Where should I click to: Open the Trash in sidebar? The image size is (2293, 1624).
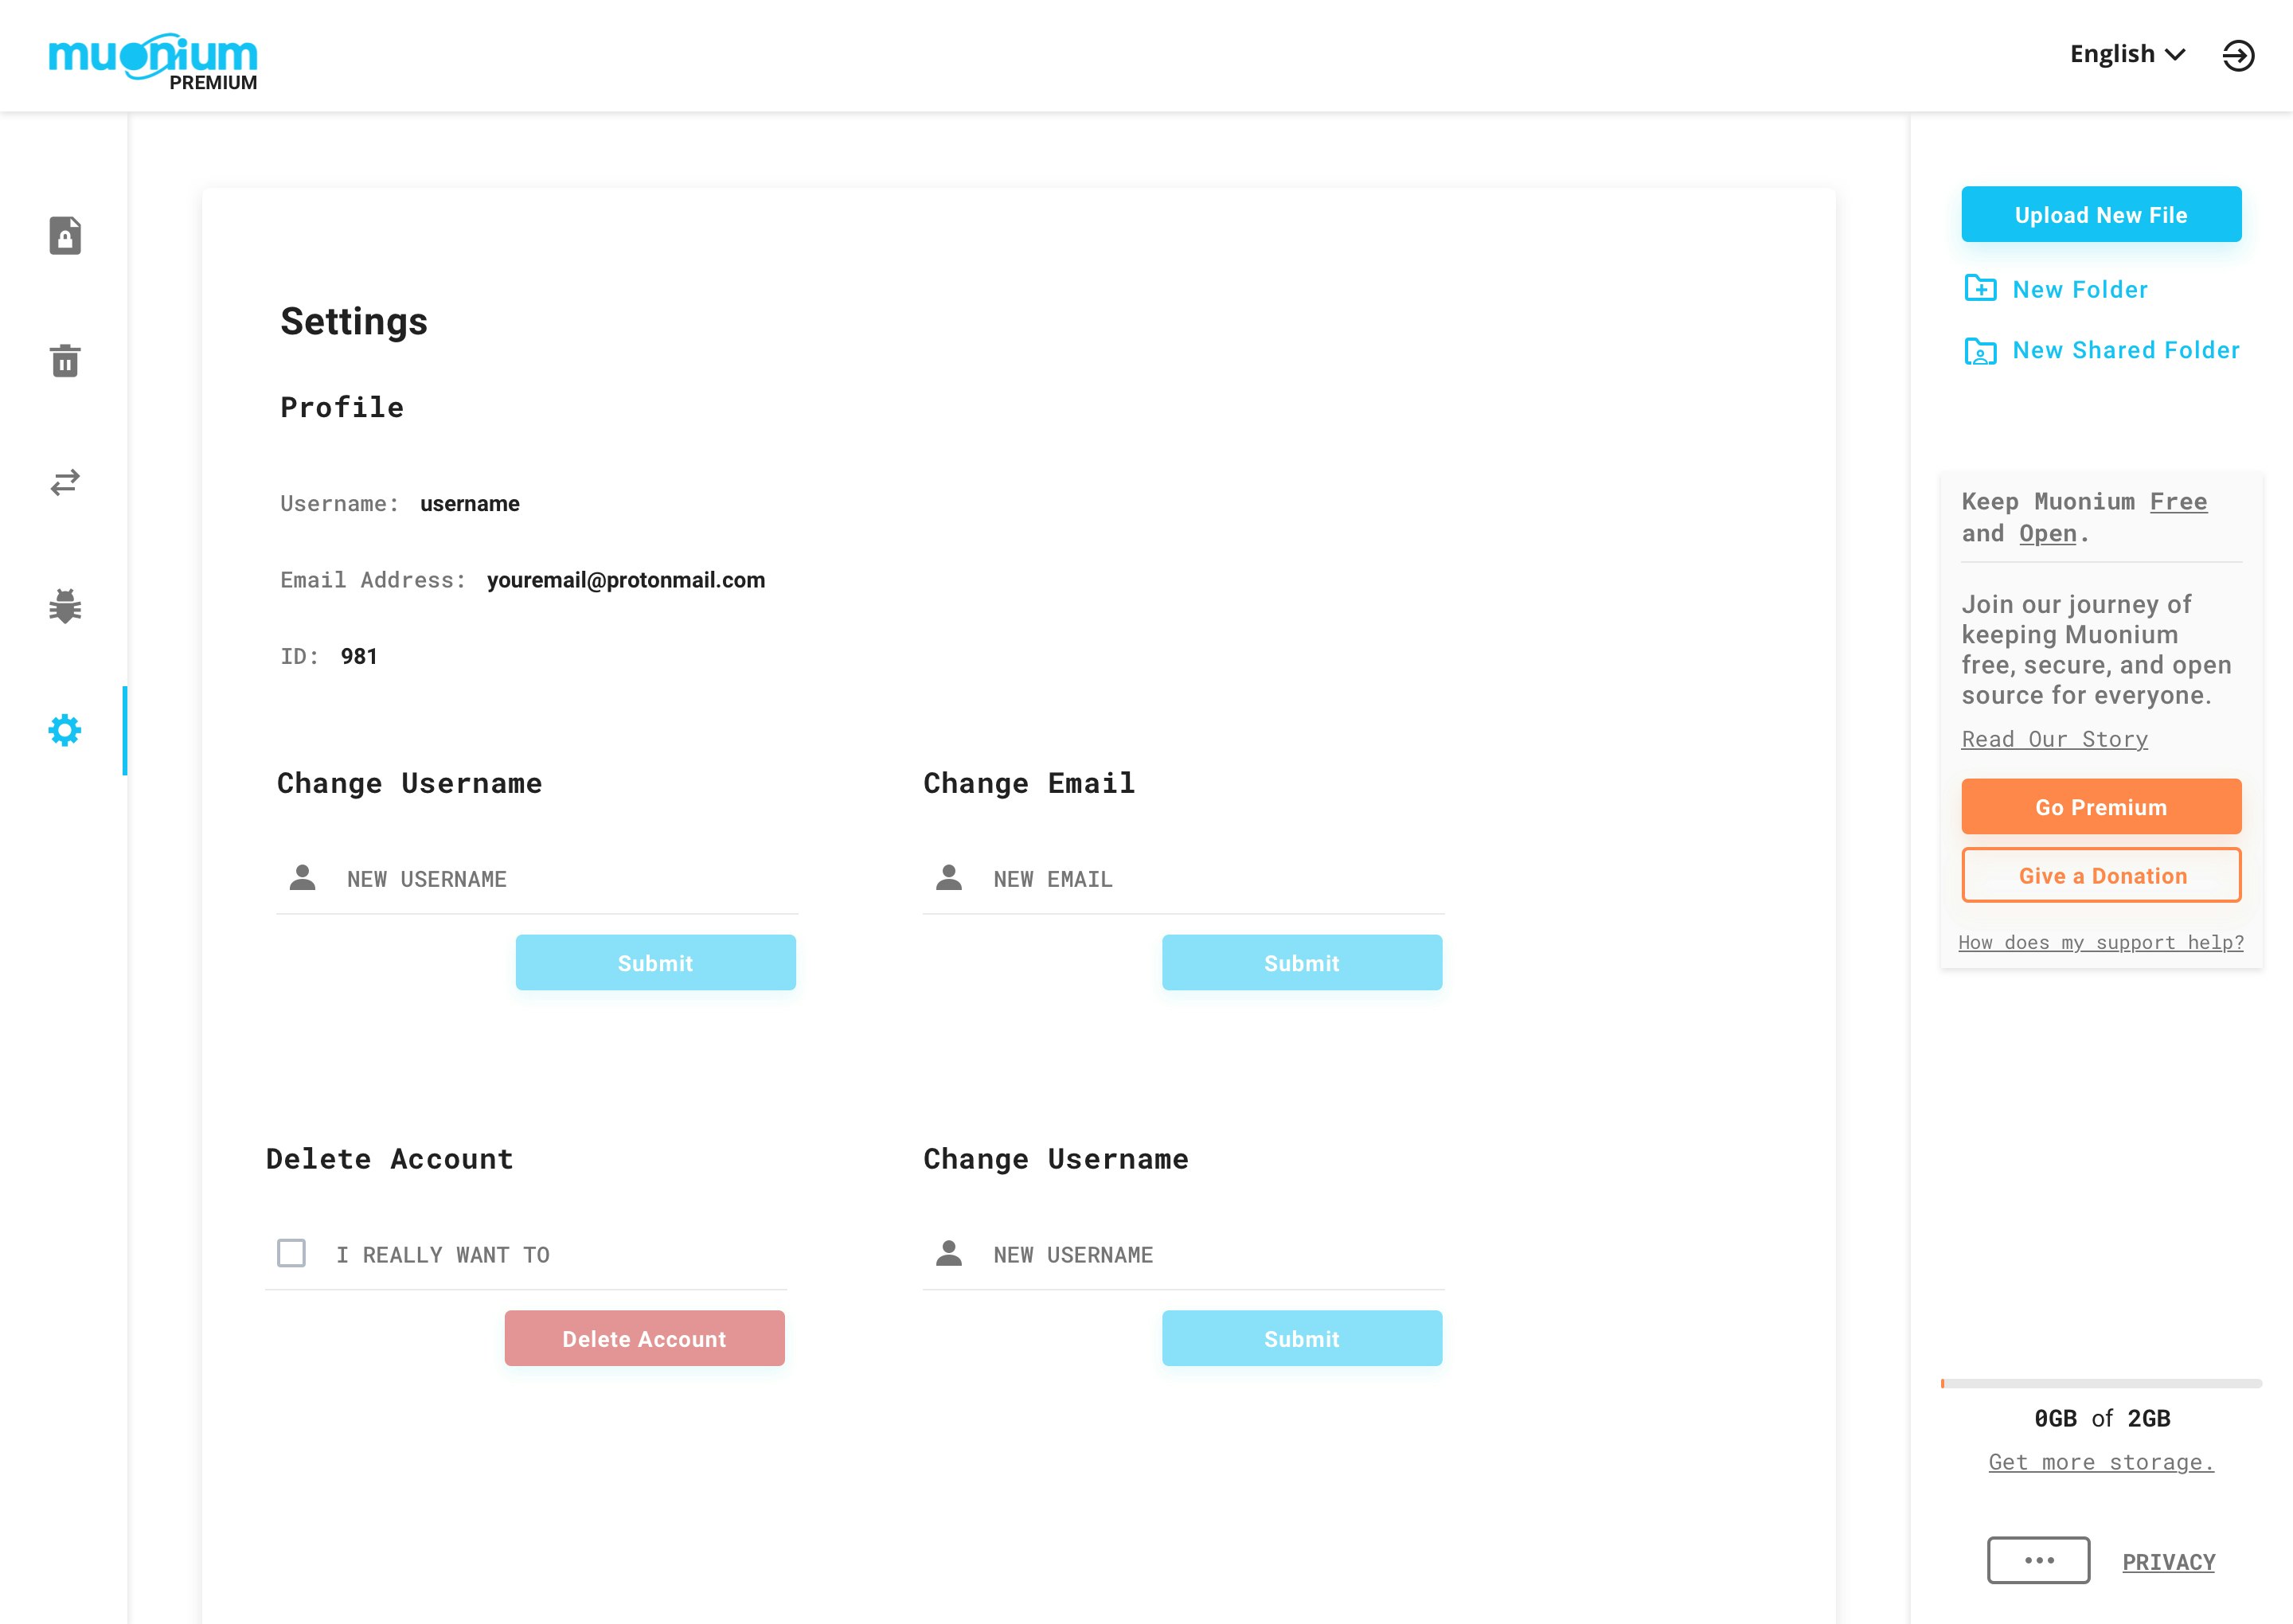tap(65, 362)
